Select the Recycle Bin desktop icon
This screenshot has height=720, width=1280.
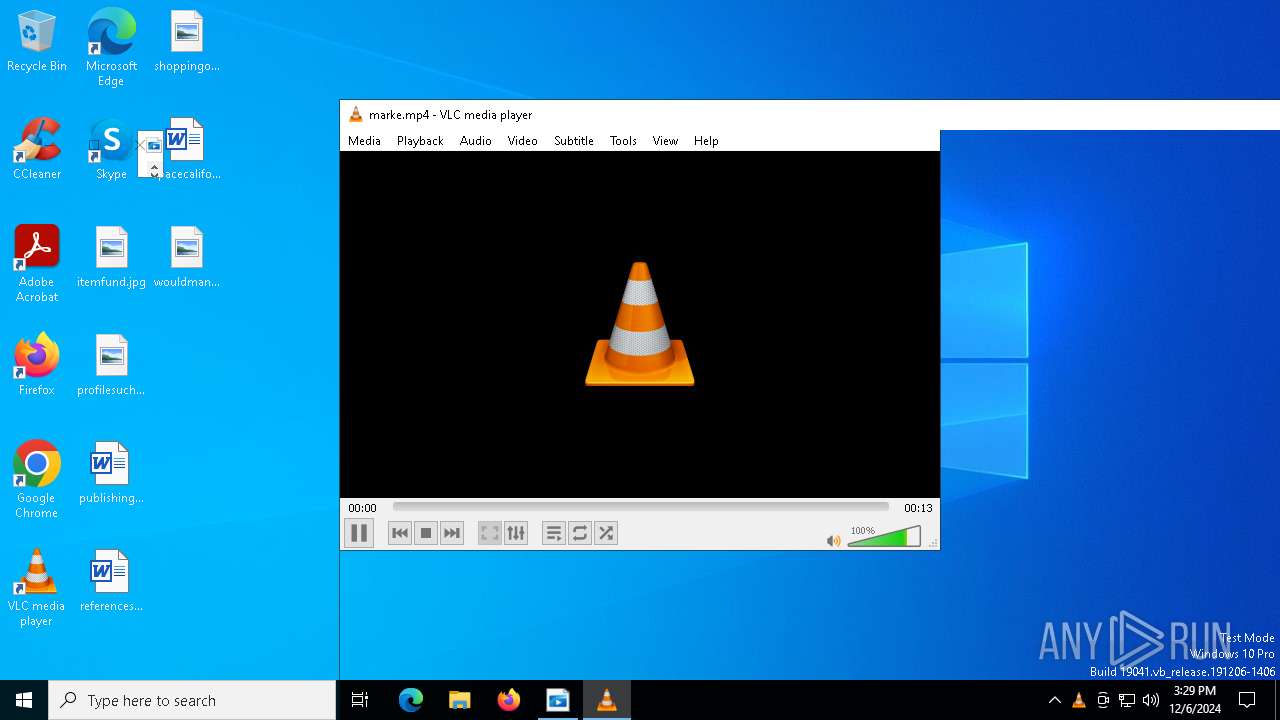(x=37, y=42)
